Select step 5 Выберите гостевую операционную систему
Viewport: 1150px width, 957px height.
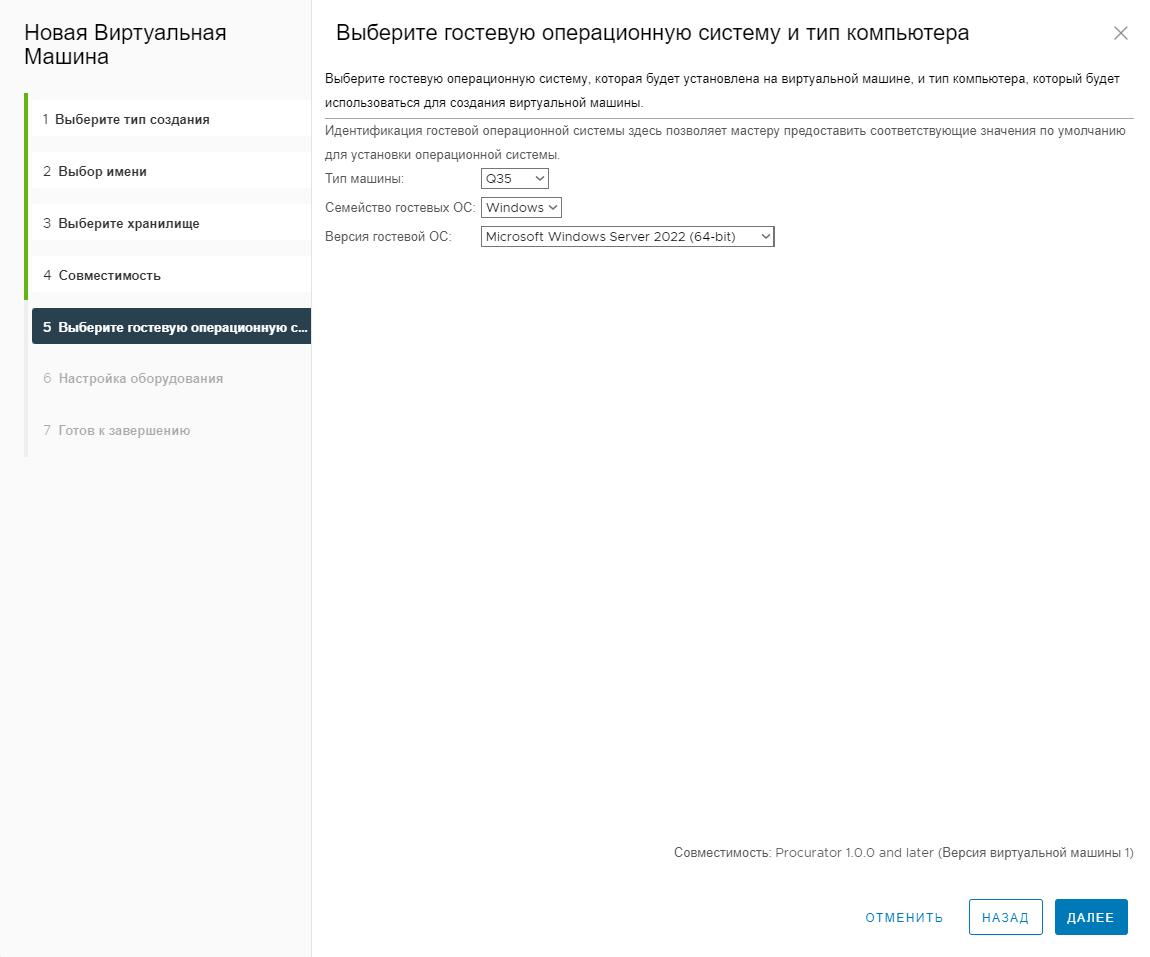[171, 326]
